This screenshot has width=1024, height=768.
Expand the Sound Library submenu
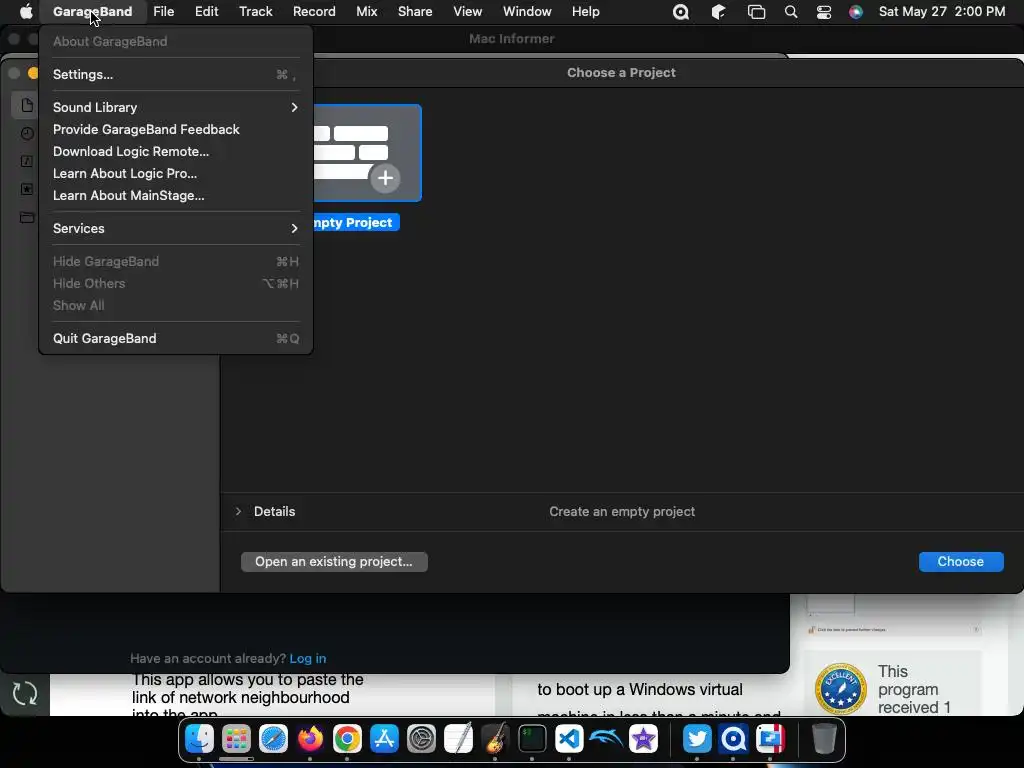click(x=176, y=107)
